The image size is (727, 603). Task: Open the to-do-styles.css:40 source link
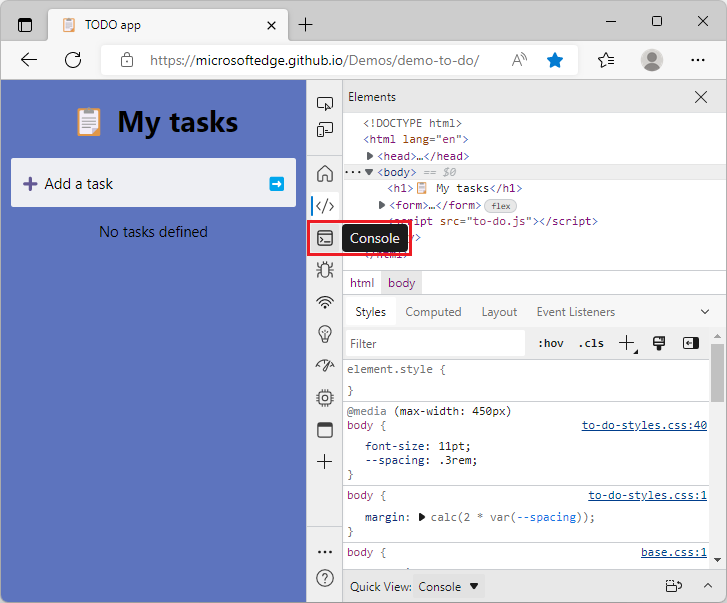644,425
